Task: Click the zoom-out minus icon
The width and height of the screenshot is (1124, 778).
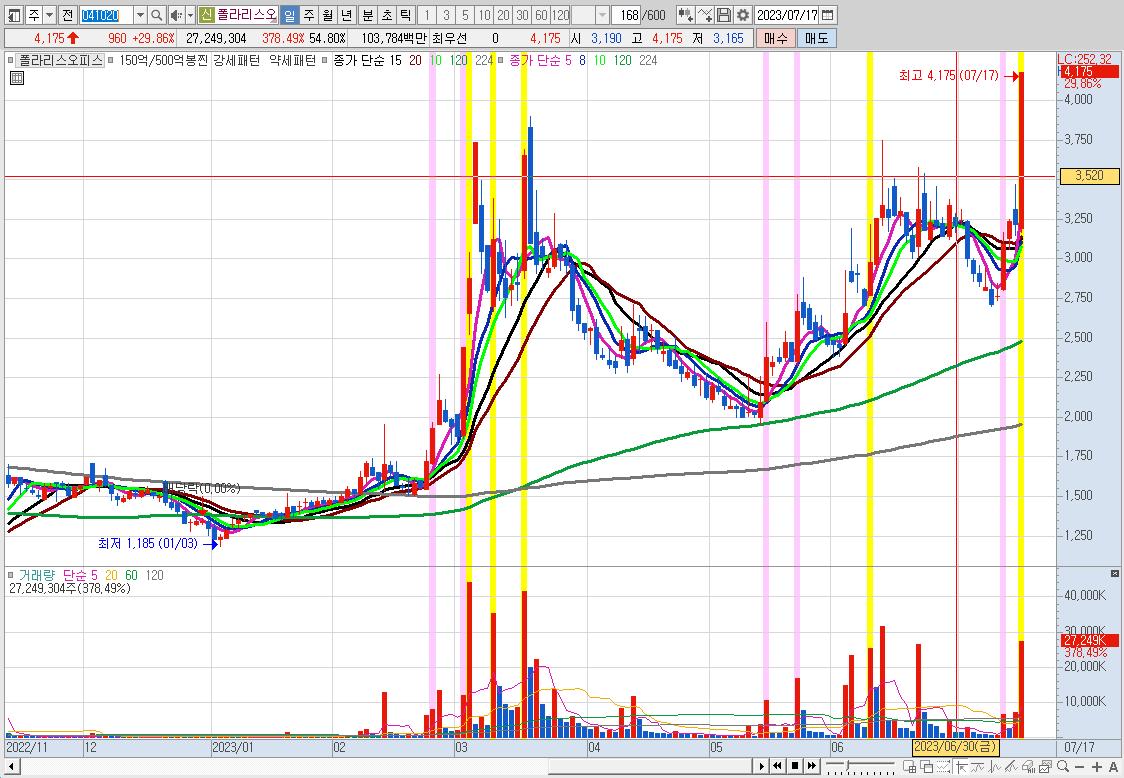Action: 1080,767
